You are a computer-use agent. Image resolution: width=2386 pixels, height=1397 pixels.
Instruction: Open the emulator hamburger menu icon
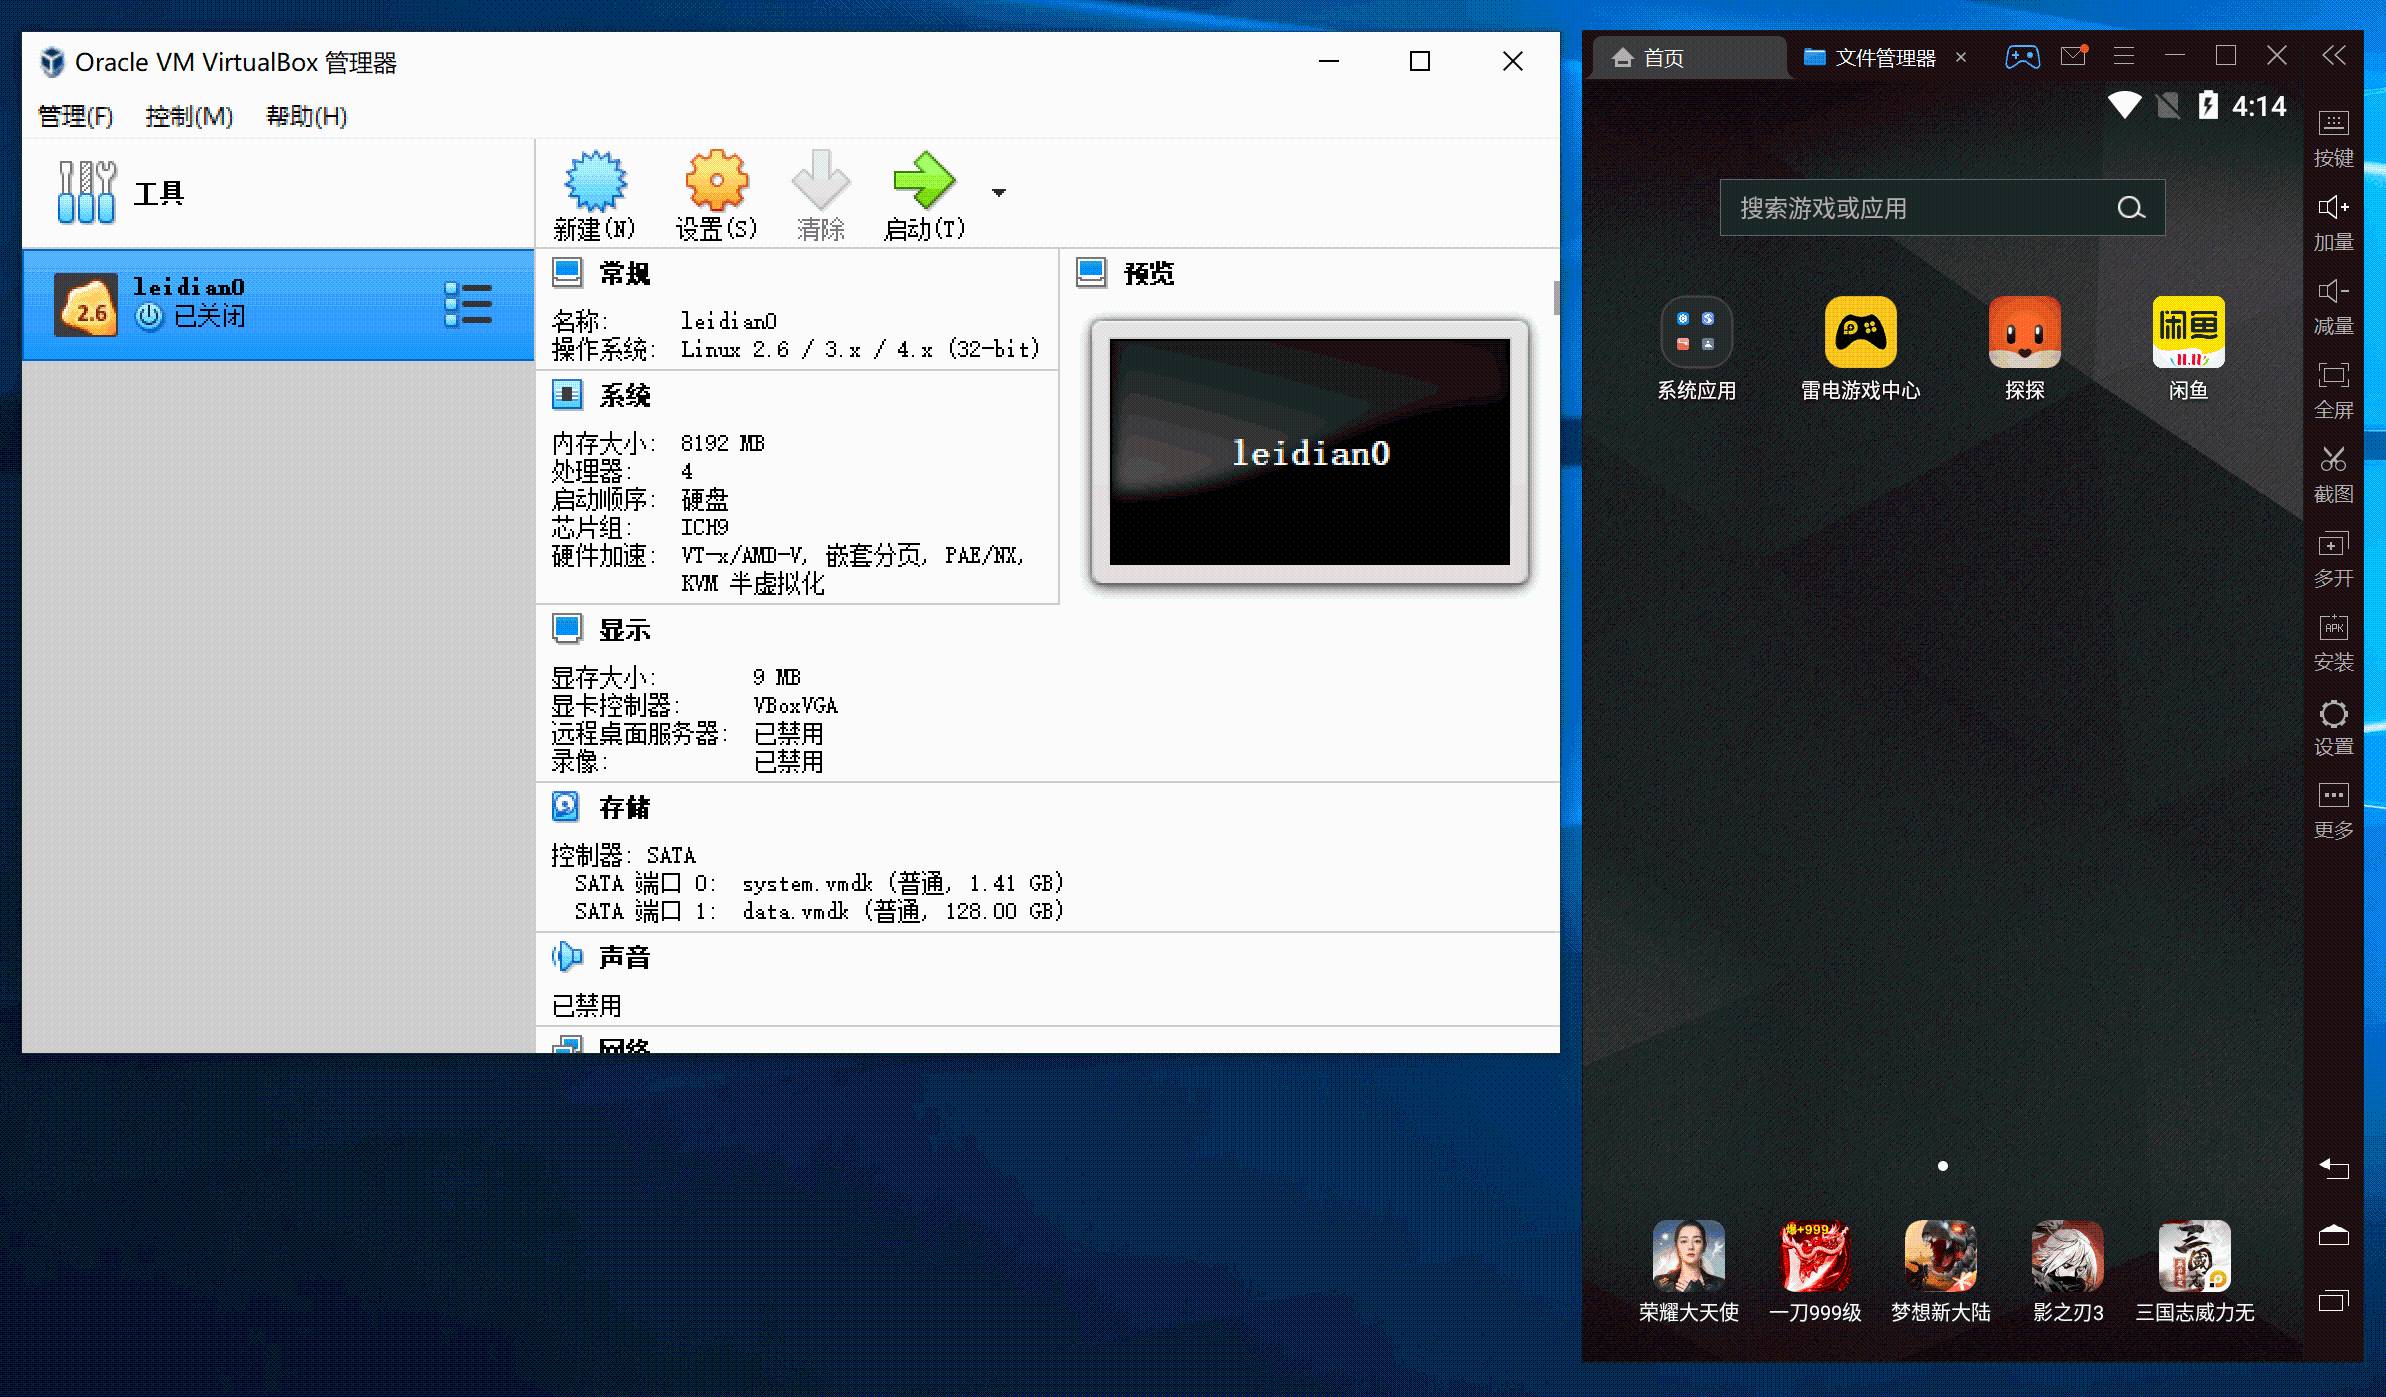(x=2124, y=56)
